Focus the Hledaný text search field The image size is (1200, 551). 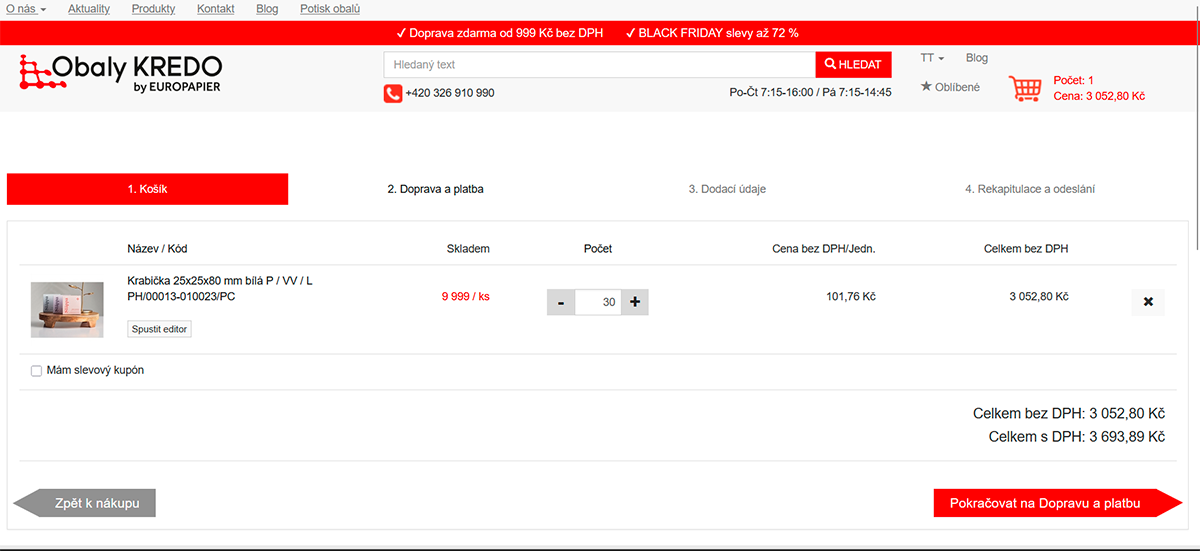599,65
